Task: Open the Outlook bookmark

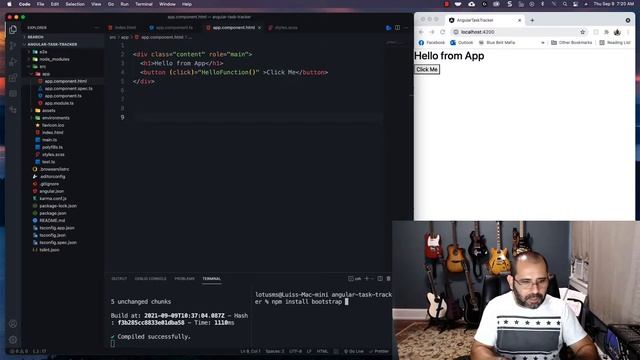Action: coord(462,42)
